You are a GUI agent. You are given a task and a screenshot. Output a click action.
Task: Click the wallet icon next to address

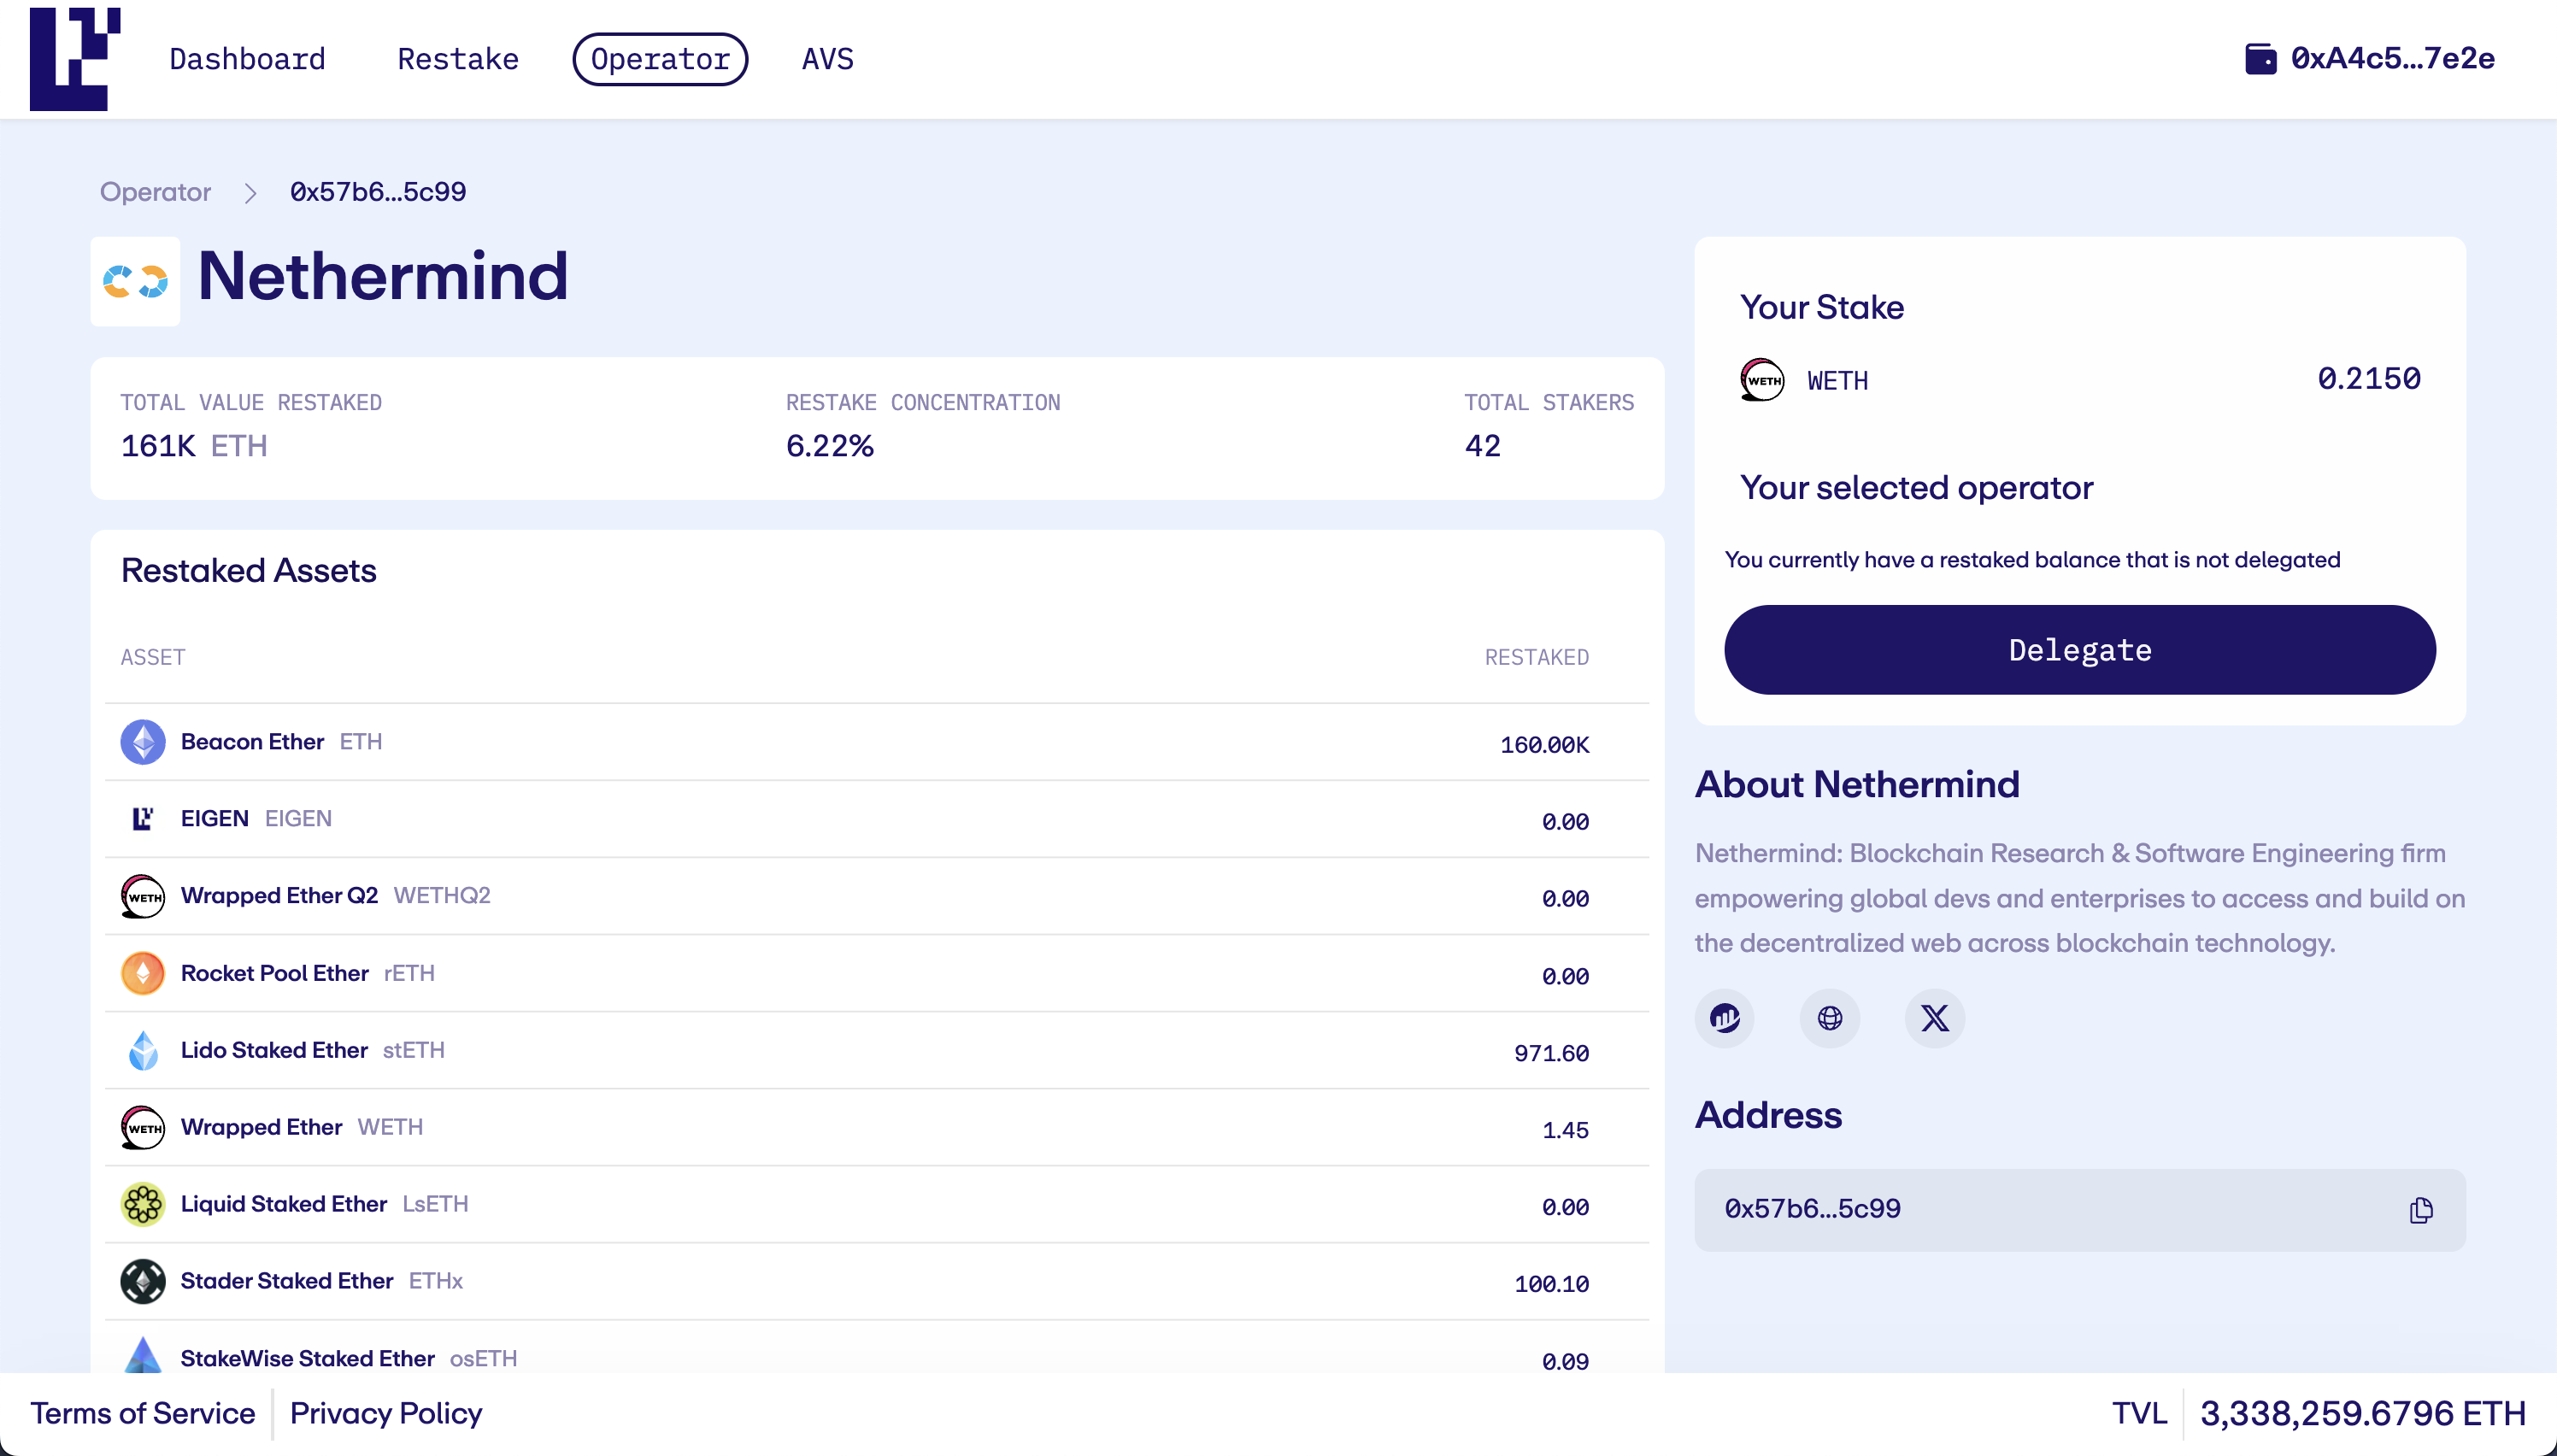2260,59
